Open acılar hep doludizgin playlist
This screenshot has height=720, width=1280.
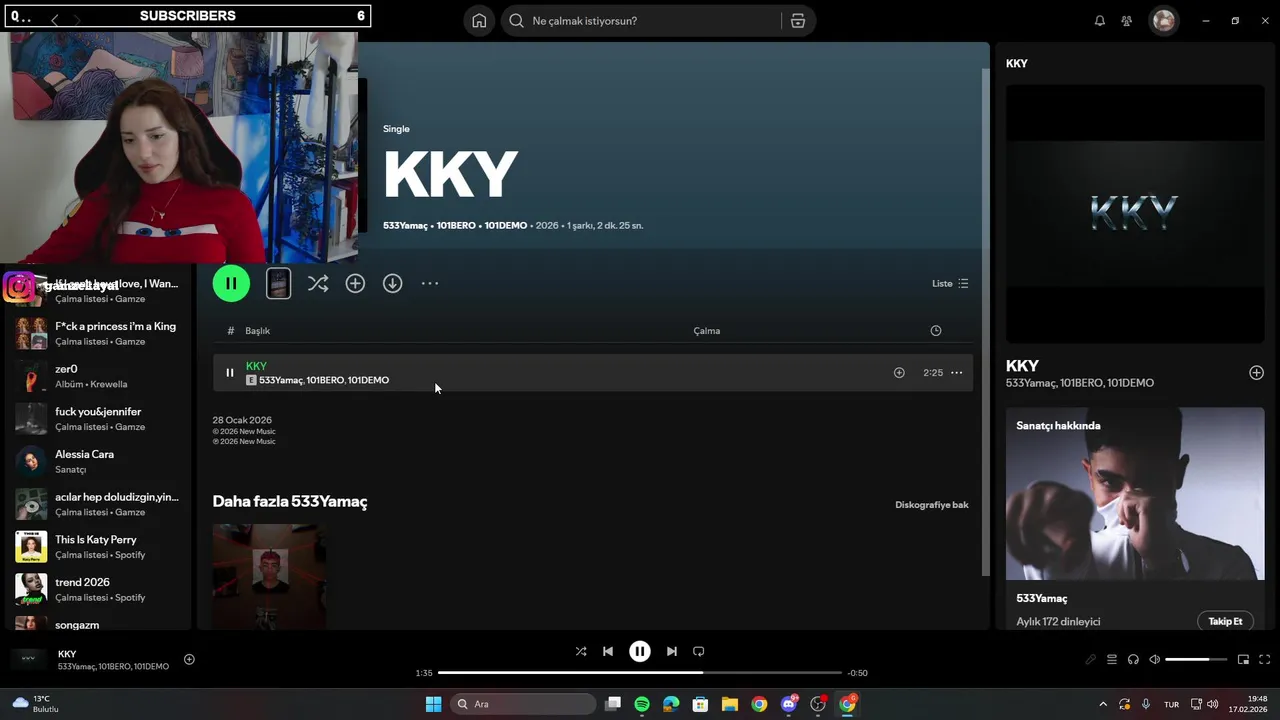(x=97, y=504)
